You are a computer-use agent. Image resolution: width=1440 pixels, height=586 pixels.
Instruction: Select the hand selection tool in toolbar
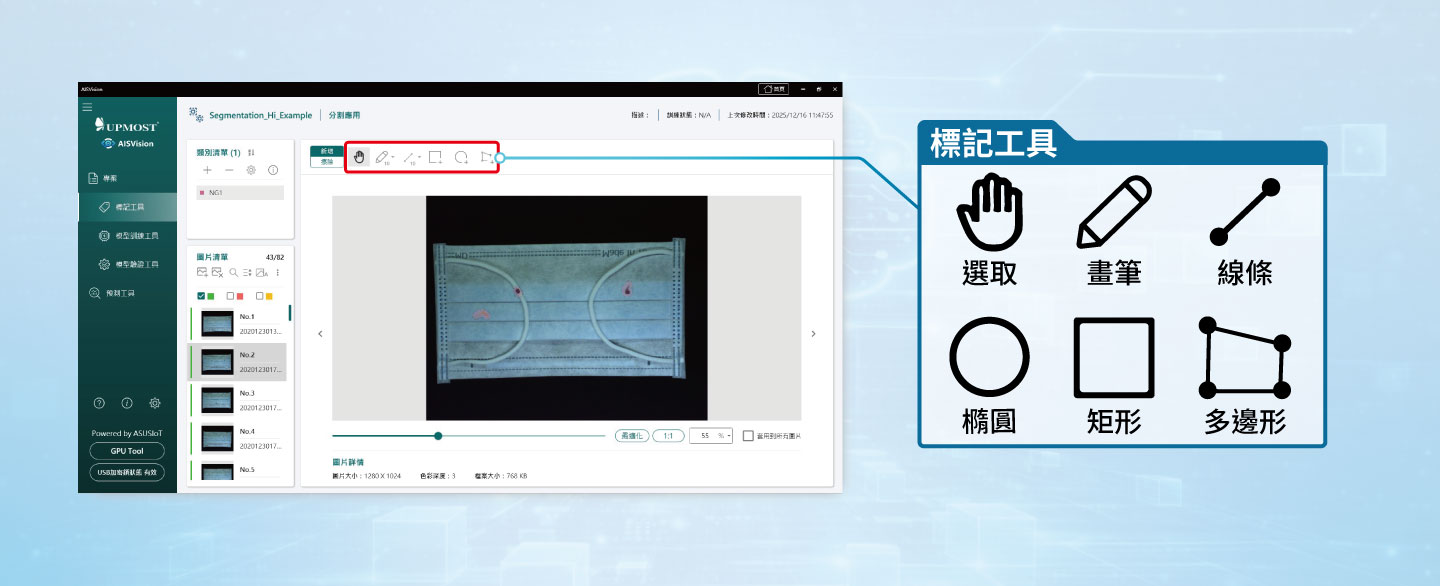[x=360, y=157]
